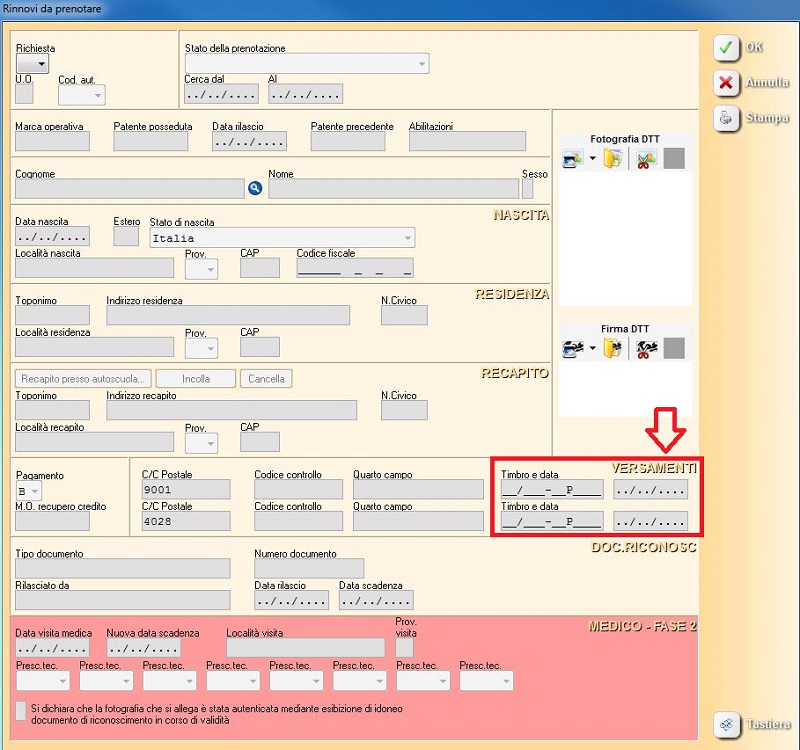The width and height of the screenshot is (800, 750).
Task: Click the scan signature icon under Firma DTT
Action: [x=572, y=349]
